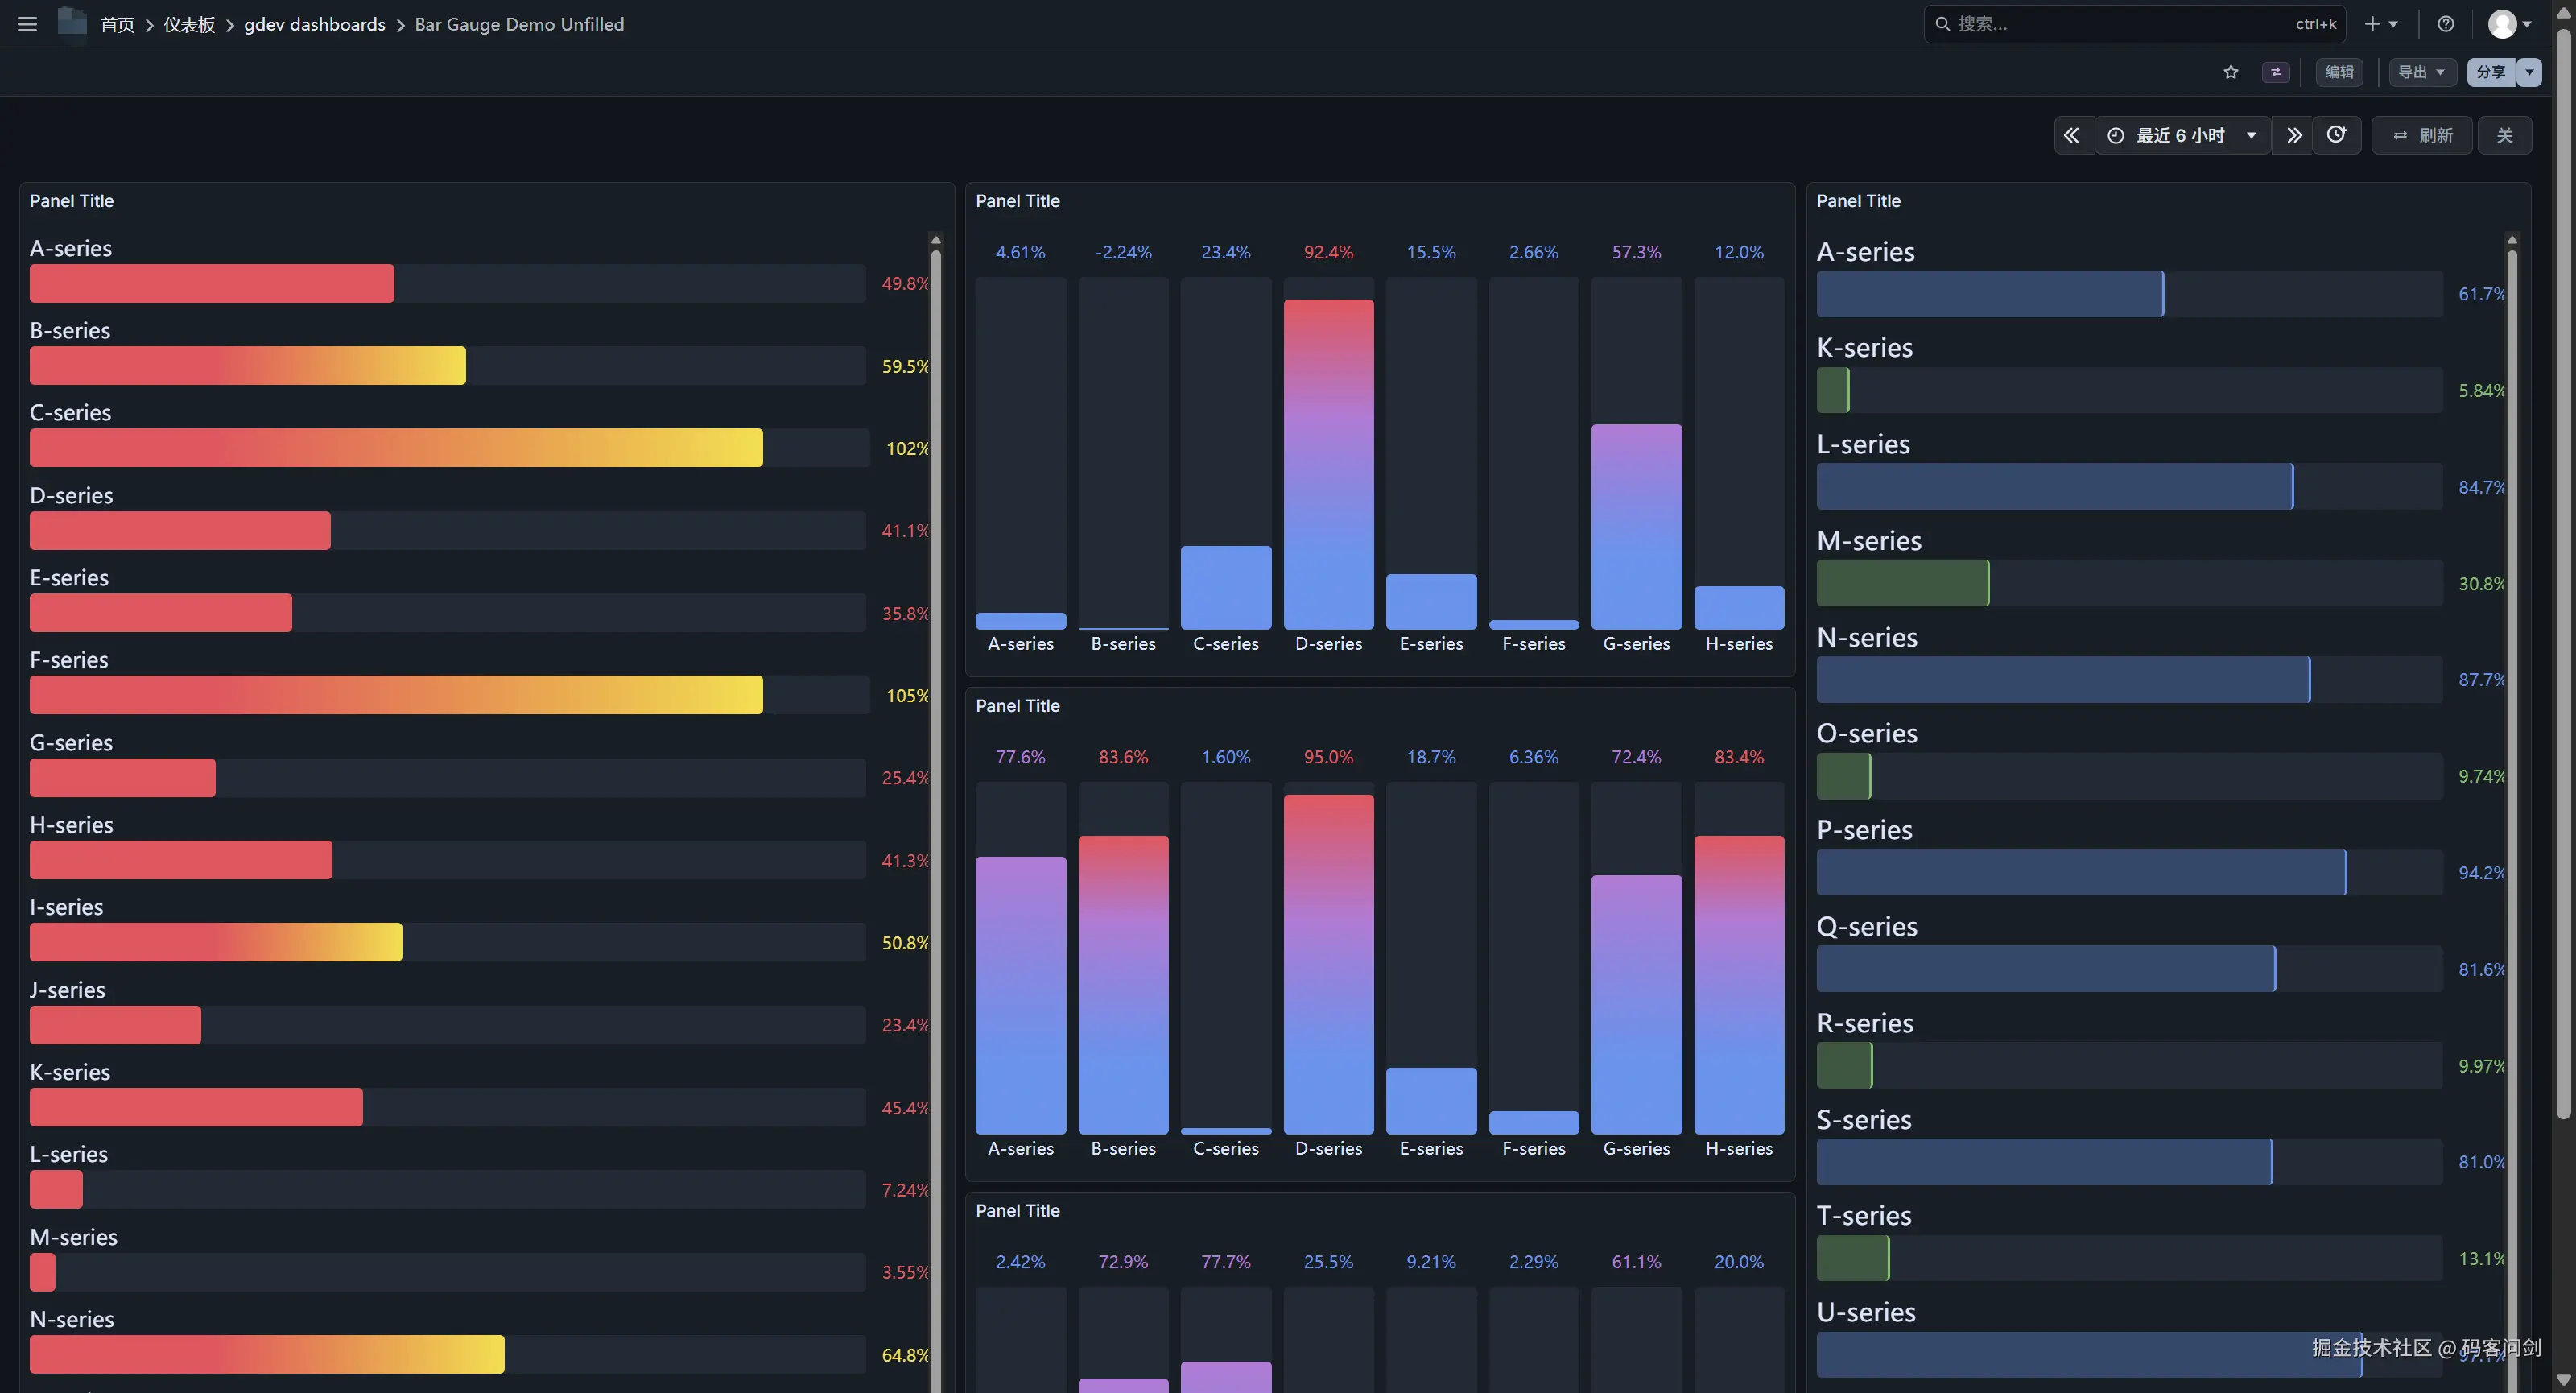
Task: Click the 57.3% G-series purple bar
Action: click(x=1637, y=527)
